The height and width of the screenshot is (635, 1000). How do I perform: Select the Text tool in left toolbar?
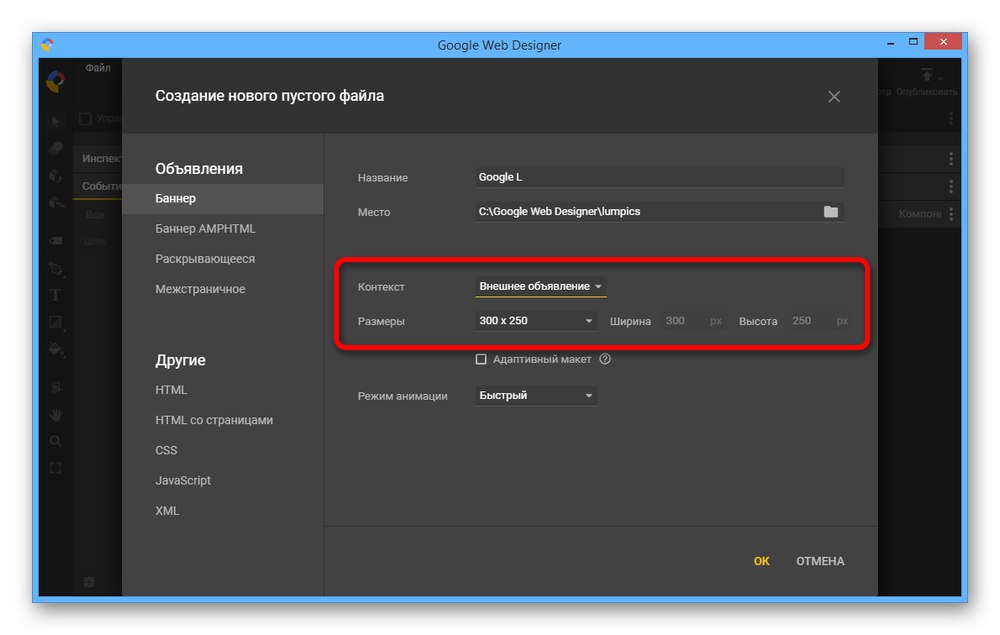tap(56, 295)
